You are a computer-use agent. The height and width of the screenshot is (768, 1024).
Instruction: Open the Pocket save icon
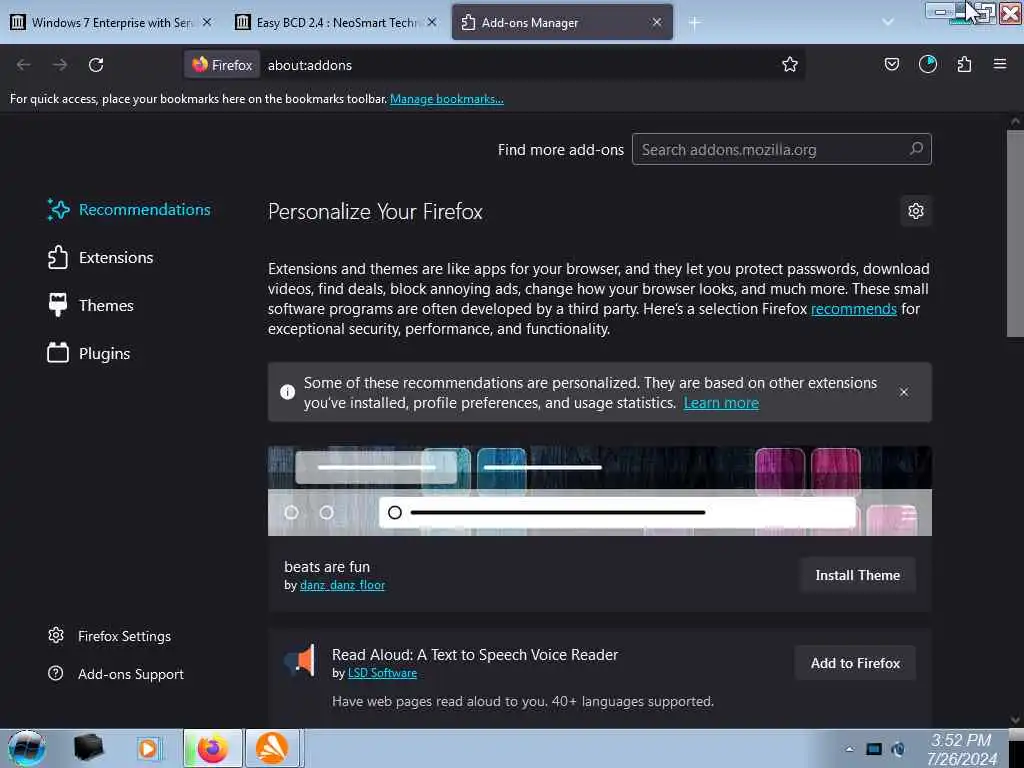tap(891, 64)
